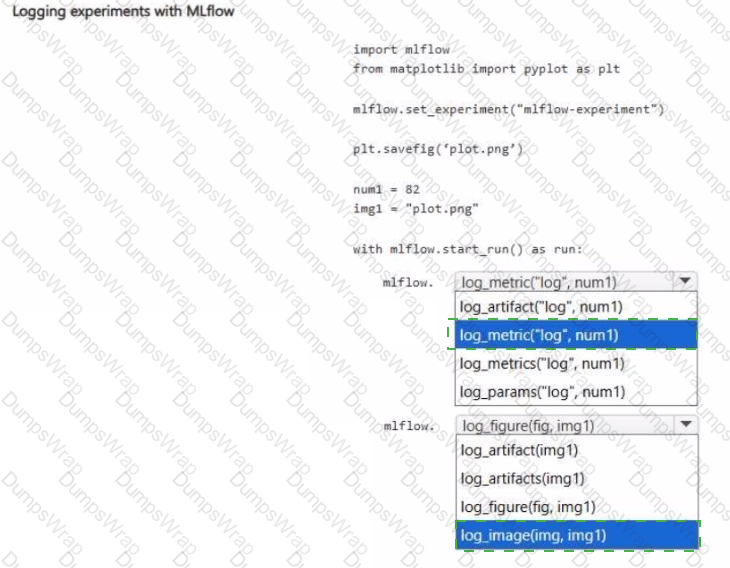Viewport: 730px width, 568px height.
Task: Select log_metric("log", num1) highlighted option
Action: point(576,335)
